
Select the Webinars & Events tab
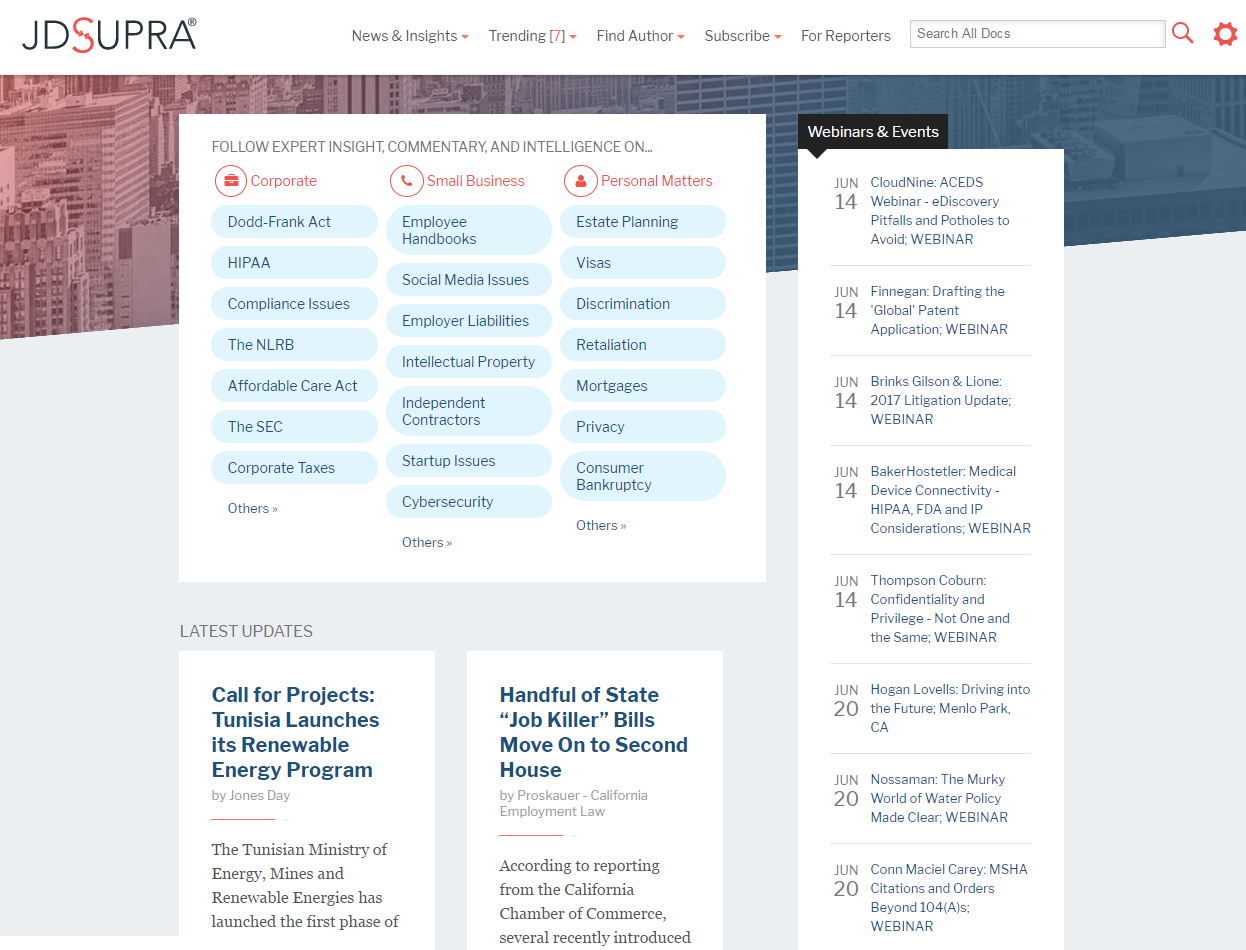(x=873, y=132)
